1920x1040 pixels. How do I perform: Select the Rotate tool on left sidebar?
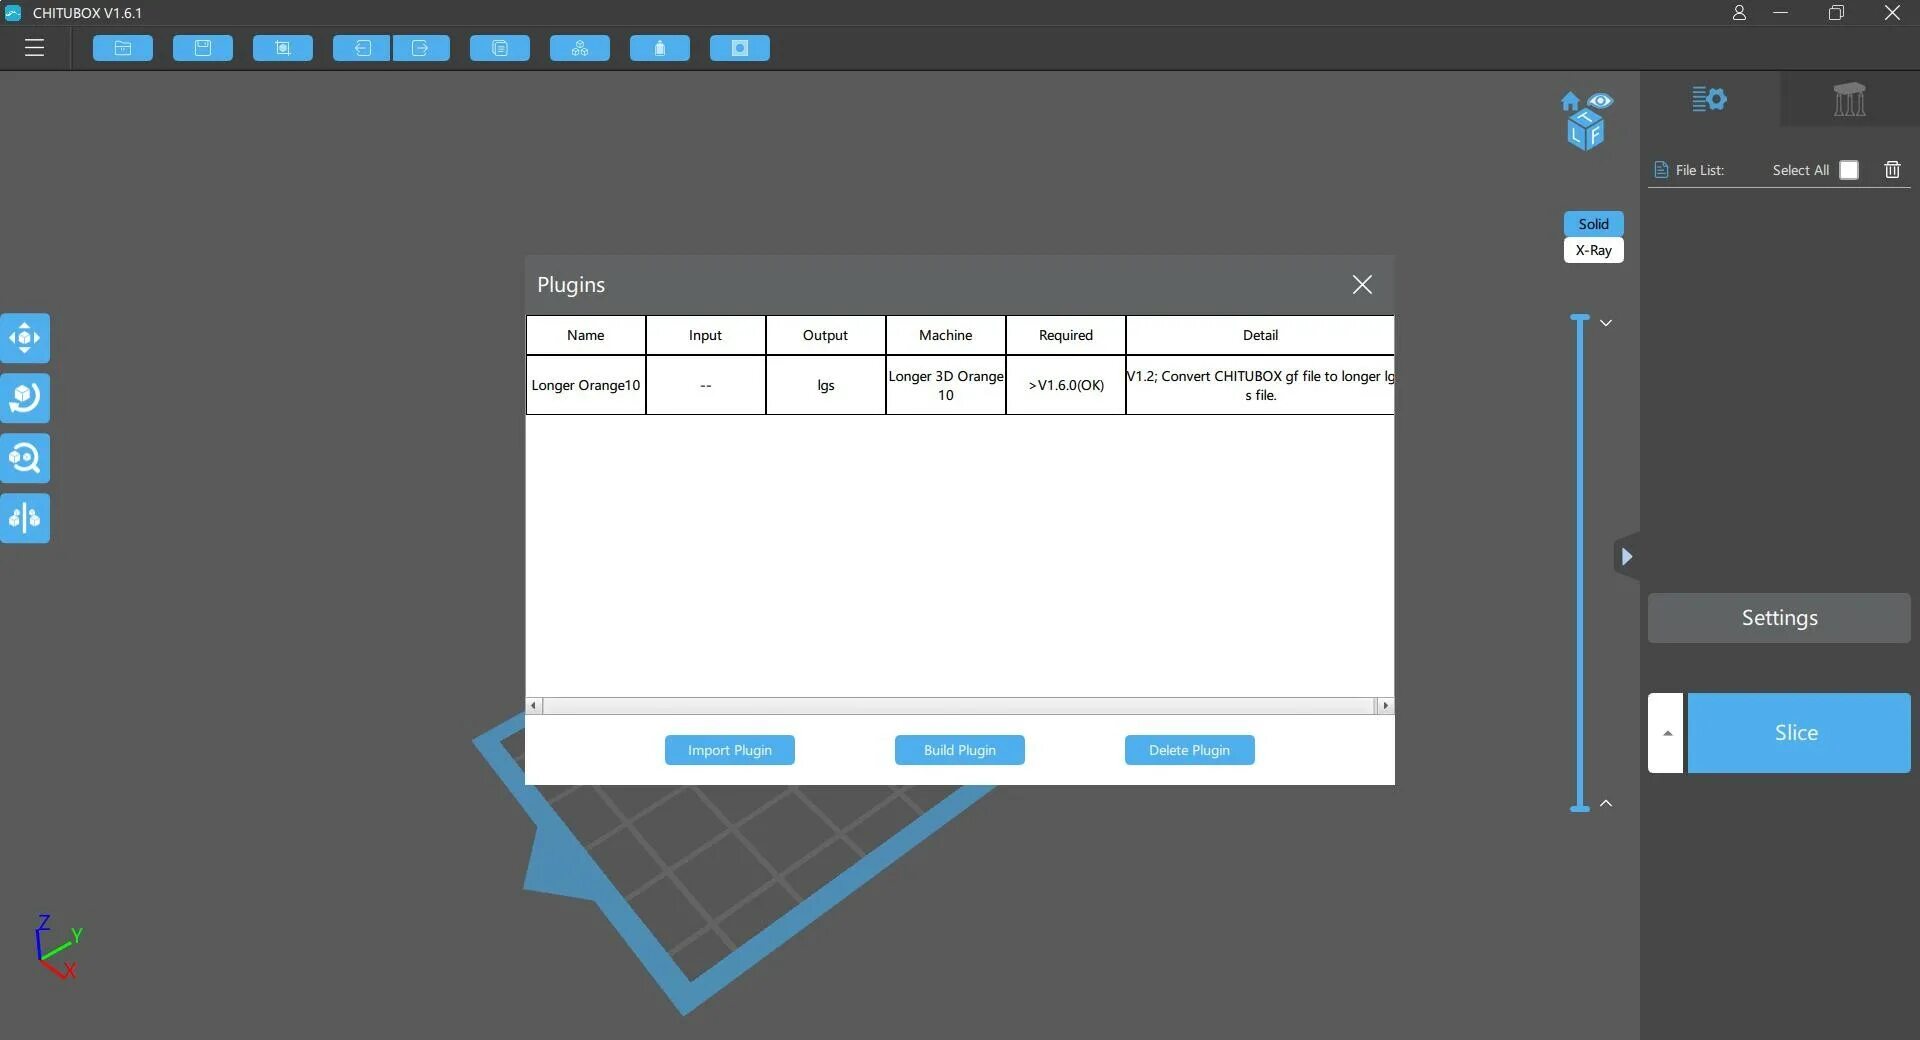25,398
